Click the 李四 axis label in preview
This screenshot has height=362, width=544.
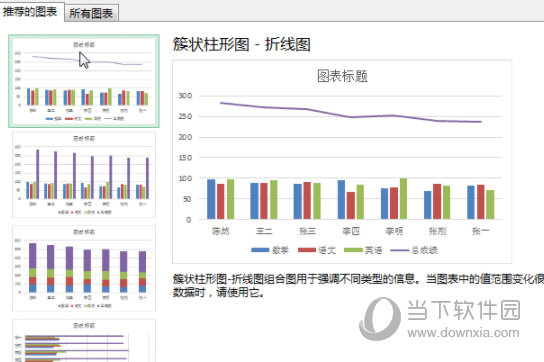[x=351, y=231]
